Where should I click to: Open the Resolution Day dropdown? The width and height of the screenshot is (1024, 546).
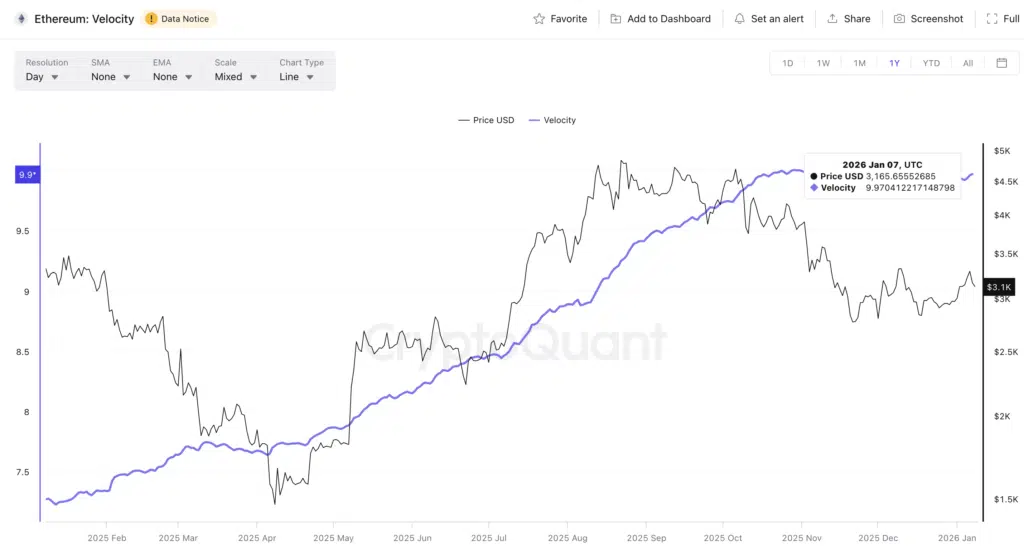point(42,77)
